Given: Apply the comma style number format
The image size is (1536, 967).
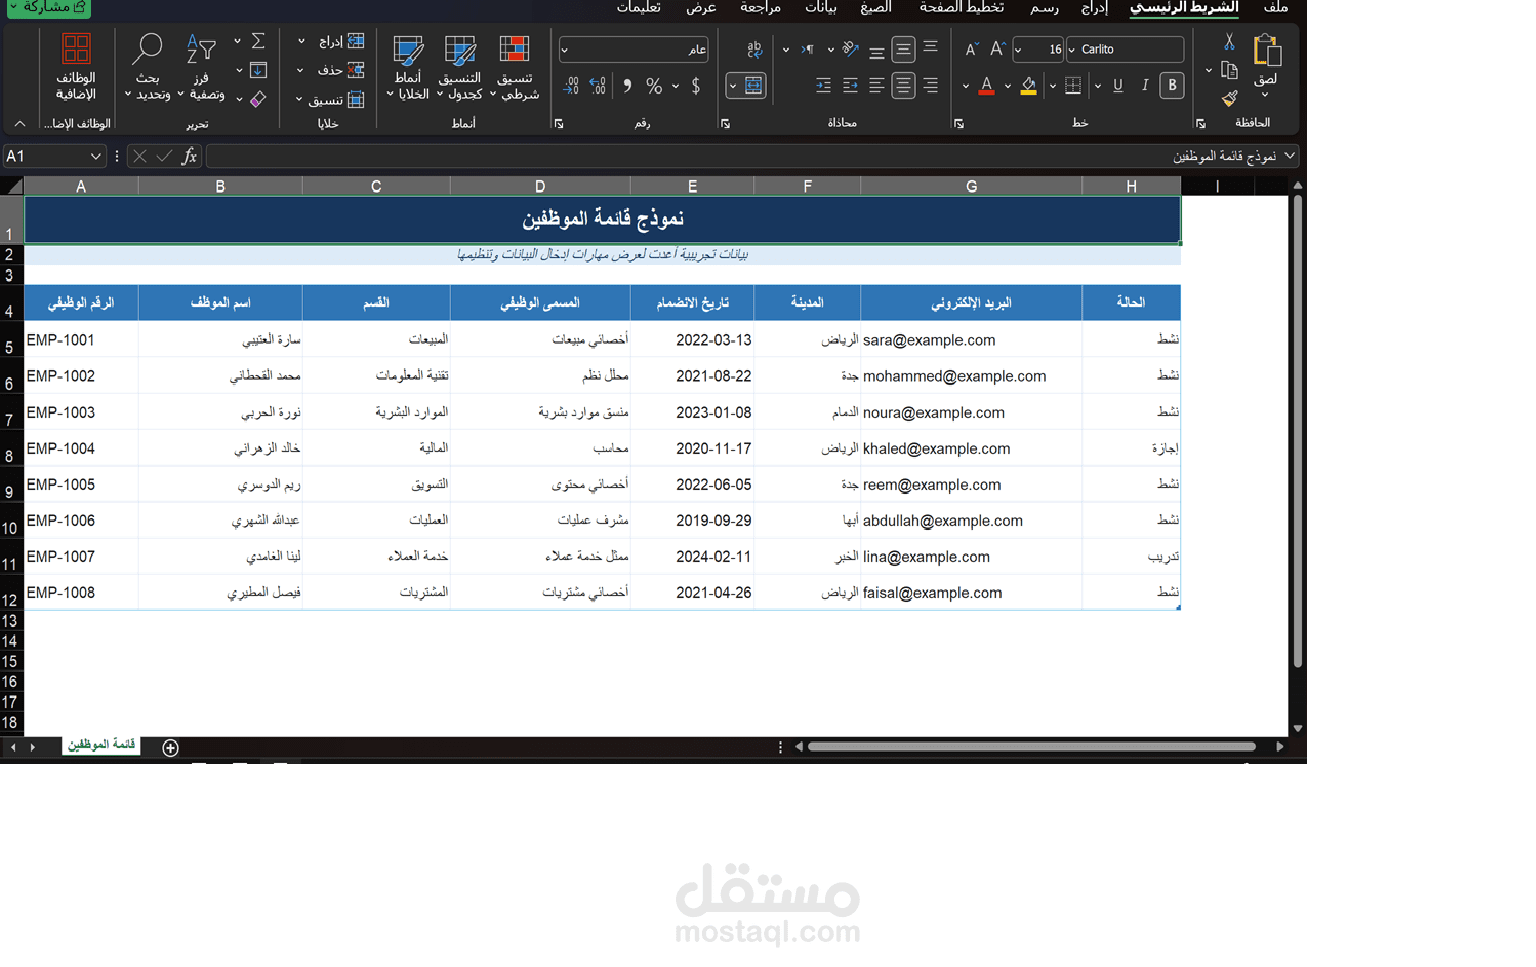Looking at the screenshot, I should click(x=627, y=86).
